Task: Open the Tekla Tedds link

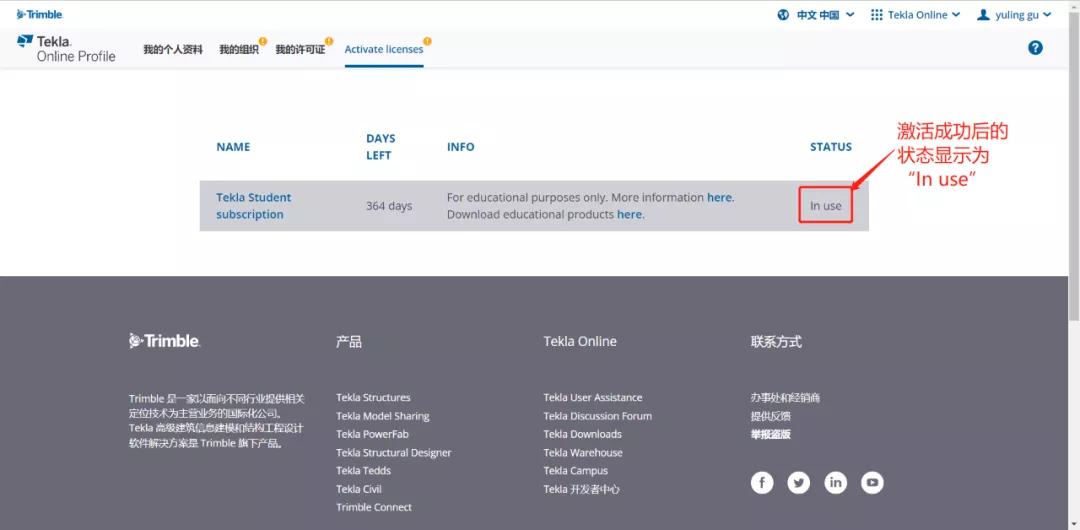Action: (x=364, y=471)
